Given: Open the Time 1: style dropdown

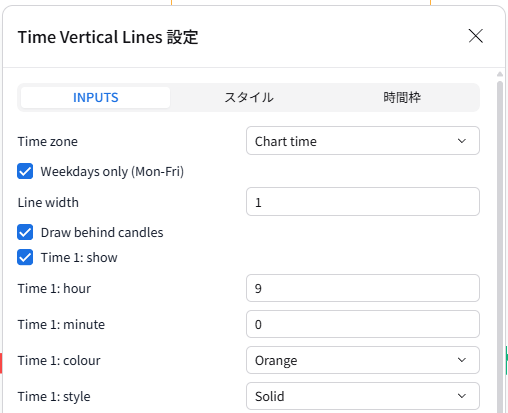Looking at the screenshot, I should pyautogui.click(x=363, y=396).
